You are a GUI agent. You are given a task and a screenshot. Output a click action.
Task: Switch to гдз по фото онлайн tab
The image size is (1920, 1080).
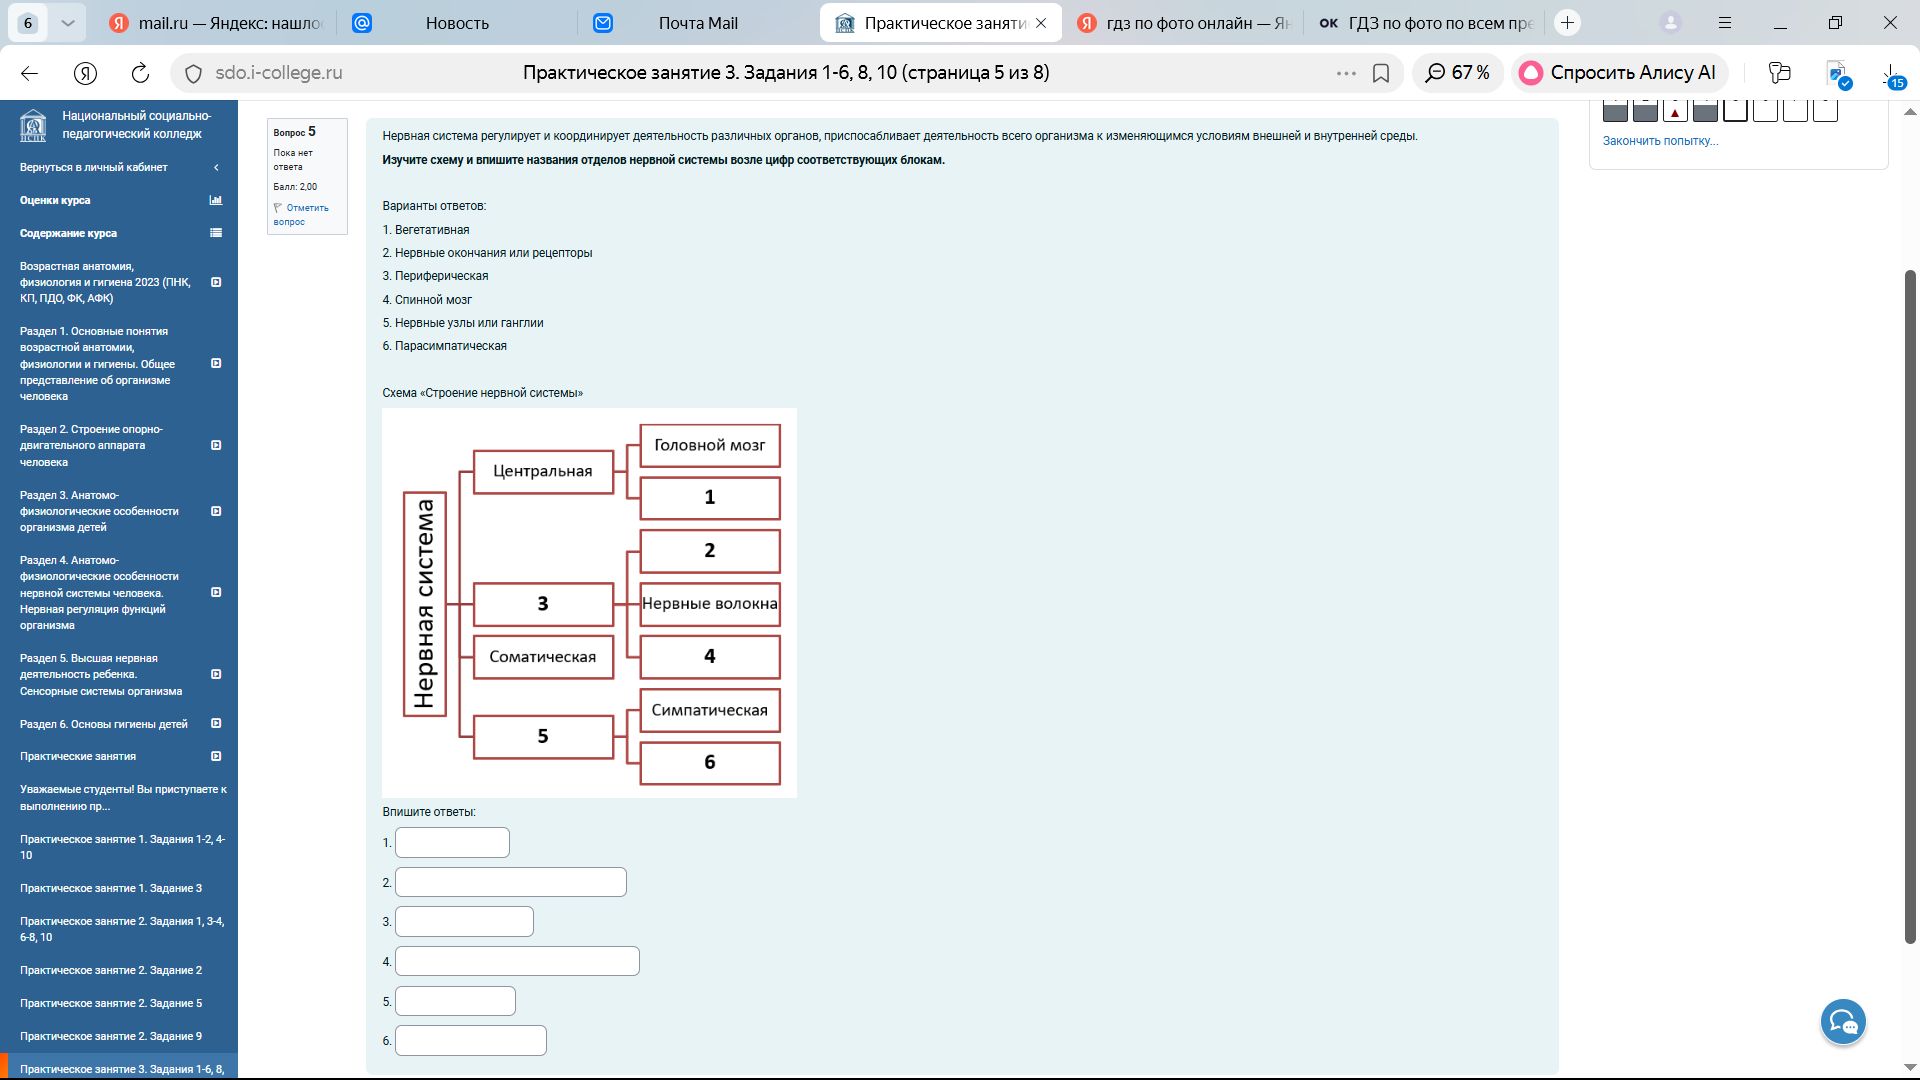pos(1184,23)
